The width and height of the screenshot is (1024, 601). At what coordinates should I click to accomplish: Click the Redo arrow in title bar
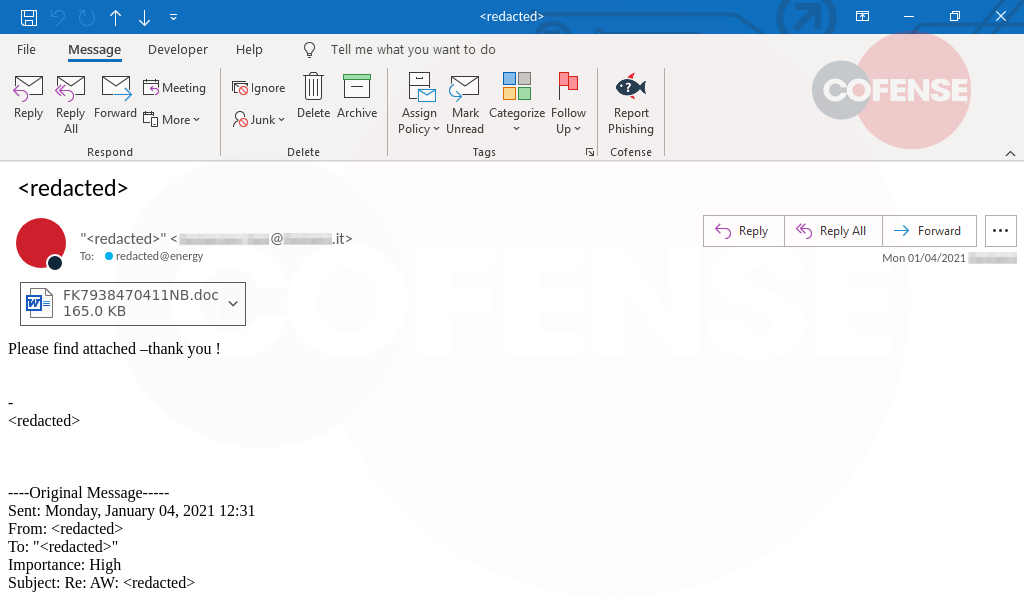click(x=87, y=17)
